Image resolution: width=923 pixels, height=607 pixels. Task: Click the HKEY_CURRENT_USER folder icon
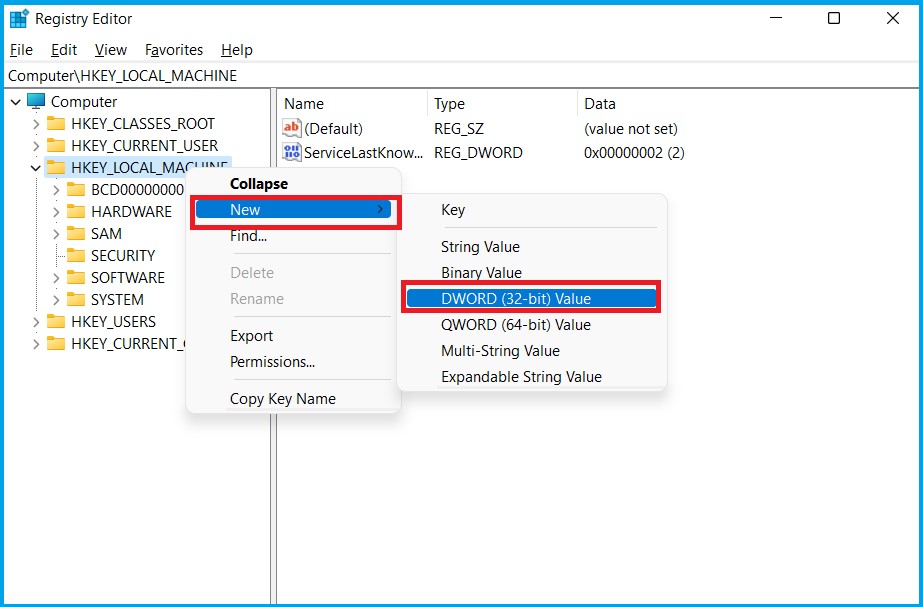coord(56,145)
